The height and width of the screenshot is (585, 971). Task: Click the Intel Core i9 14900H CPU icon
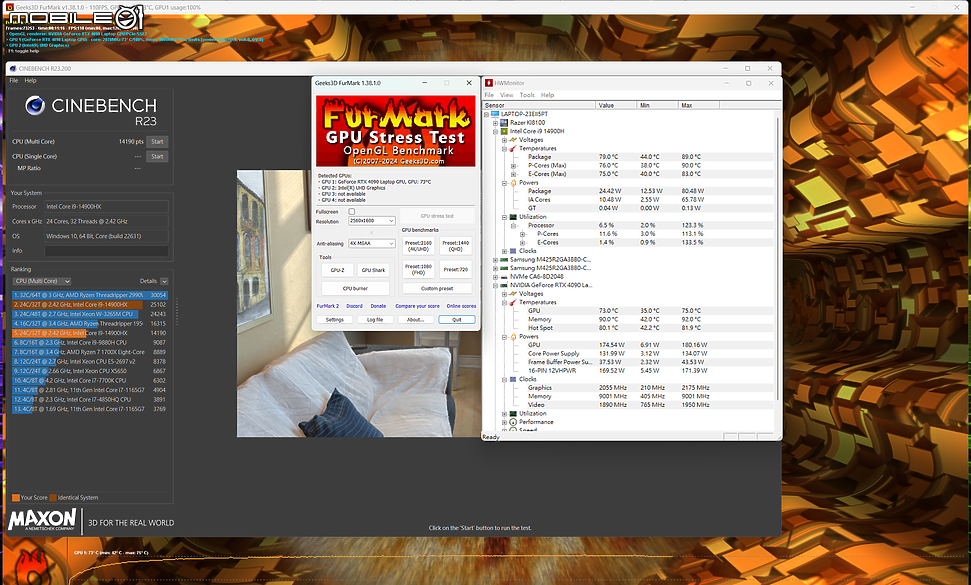503,131
